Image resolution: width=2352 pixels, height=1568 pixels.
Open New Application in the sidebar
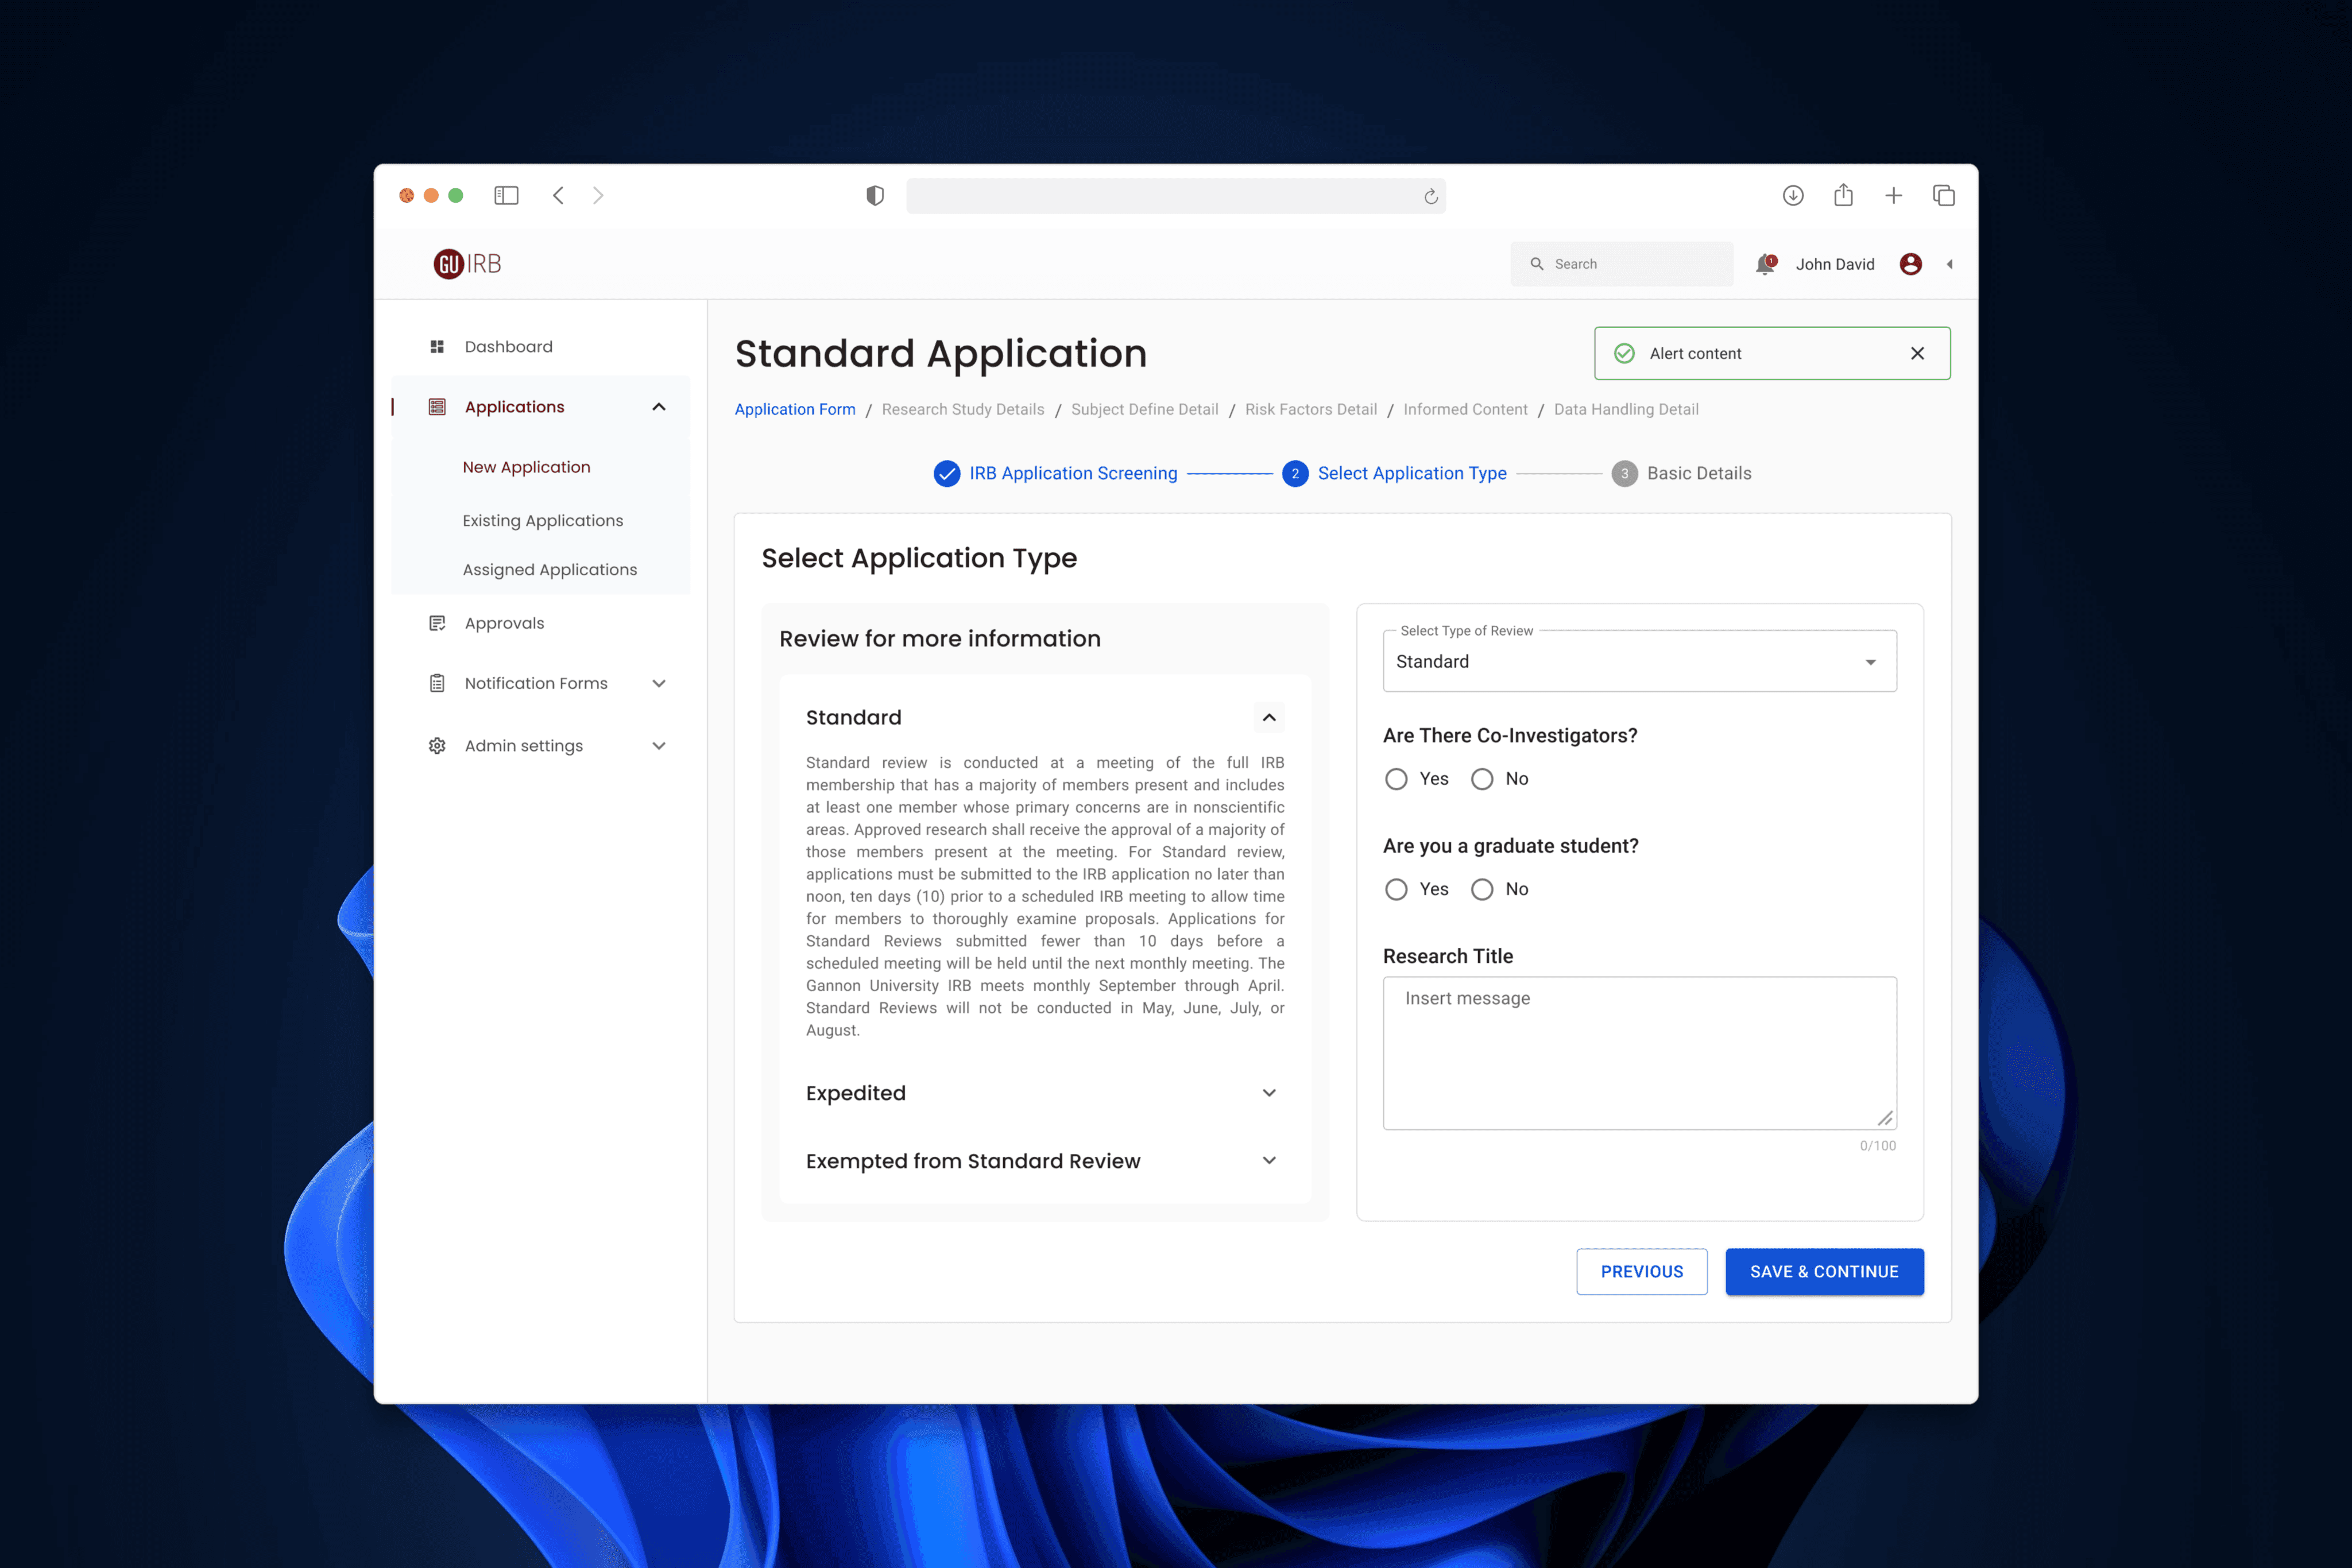(x=526, y=467)
